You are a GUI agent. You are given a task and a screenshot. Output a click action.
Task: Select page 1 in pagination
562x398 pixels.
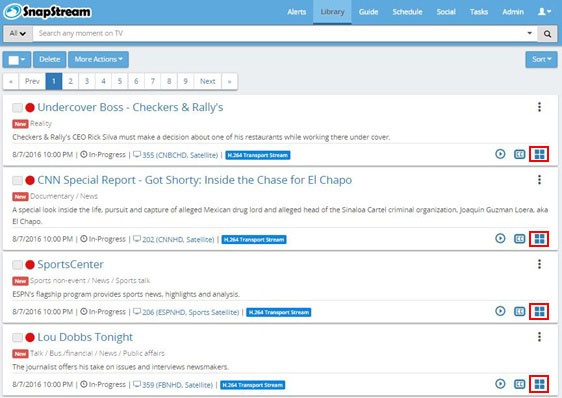pos(54,81)
